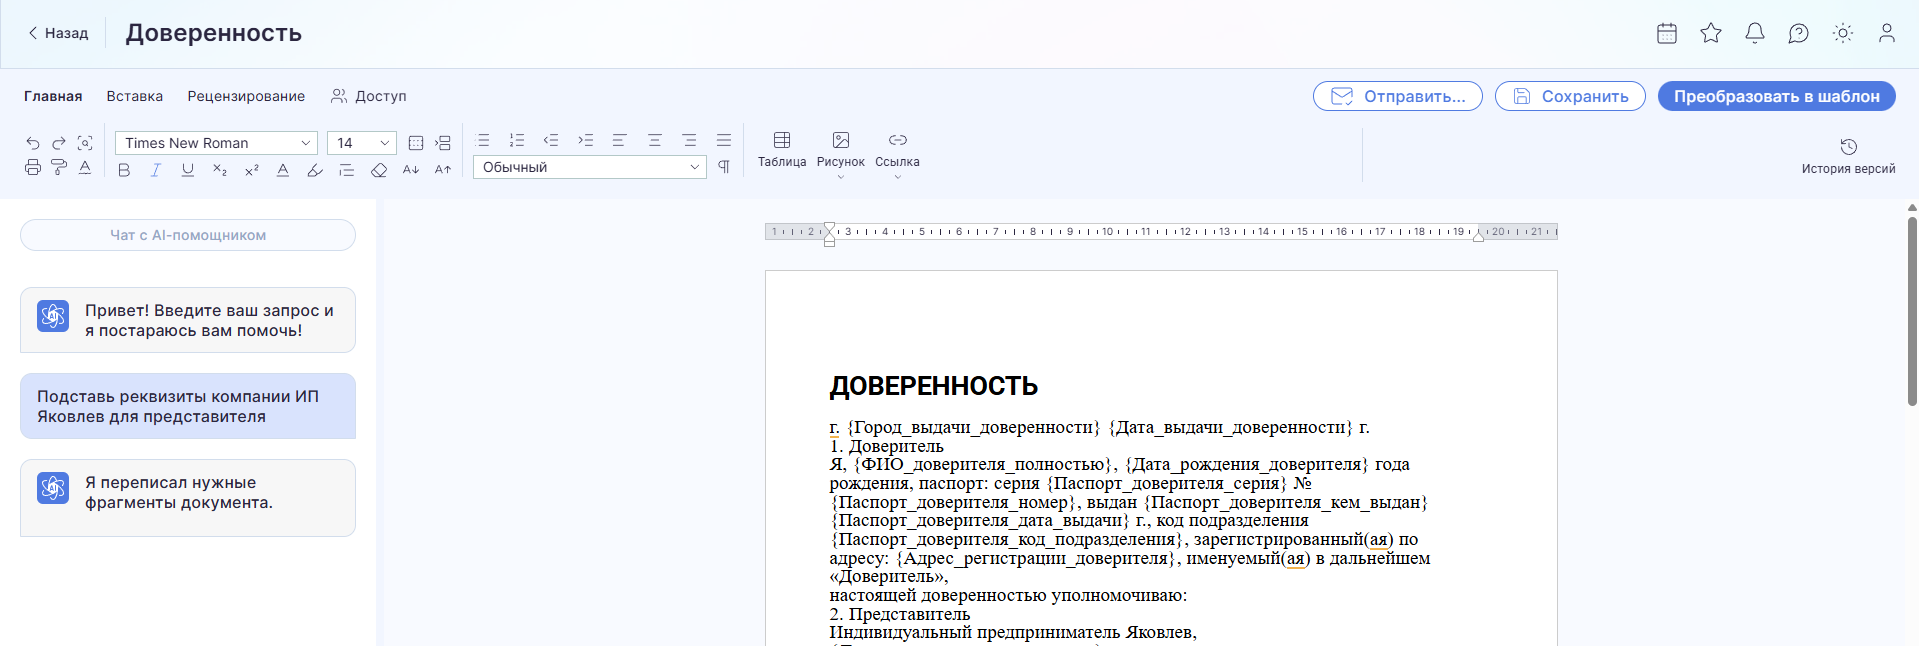Click the font color A icon
This screenshot has width=1919, height=646.
[x=283, y=170]
